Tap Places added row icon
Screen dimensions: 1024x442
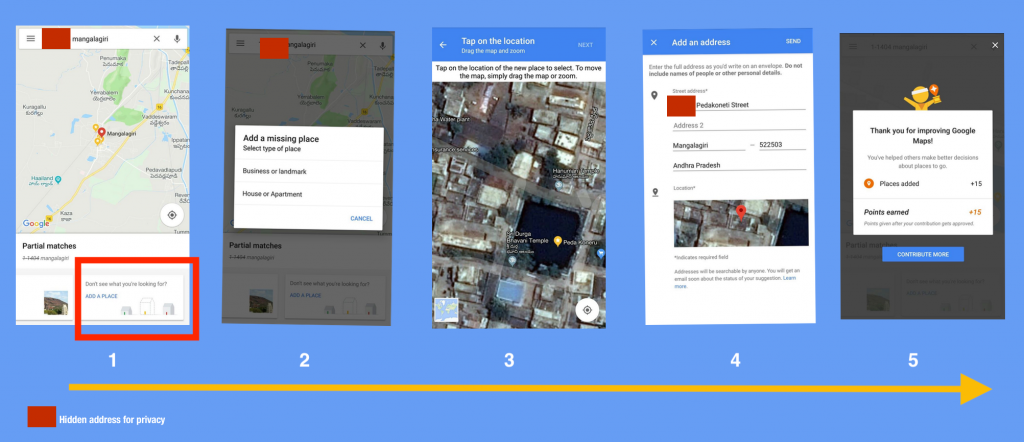(869, 183)
